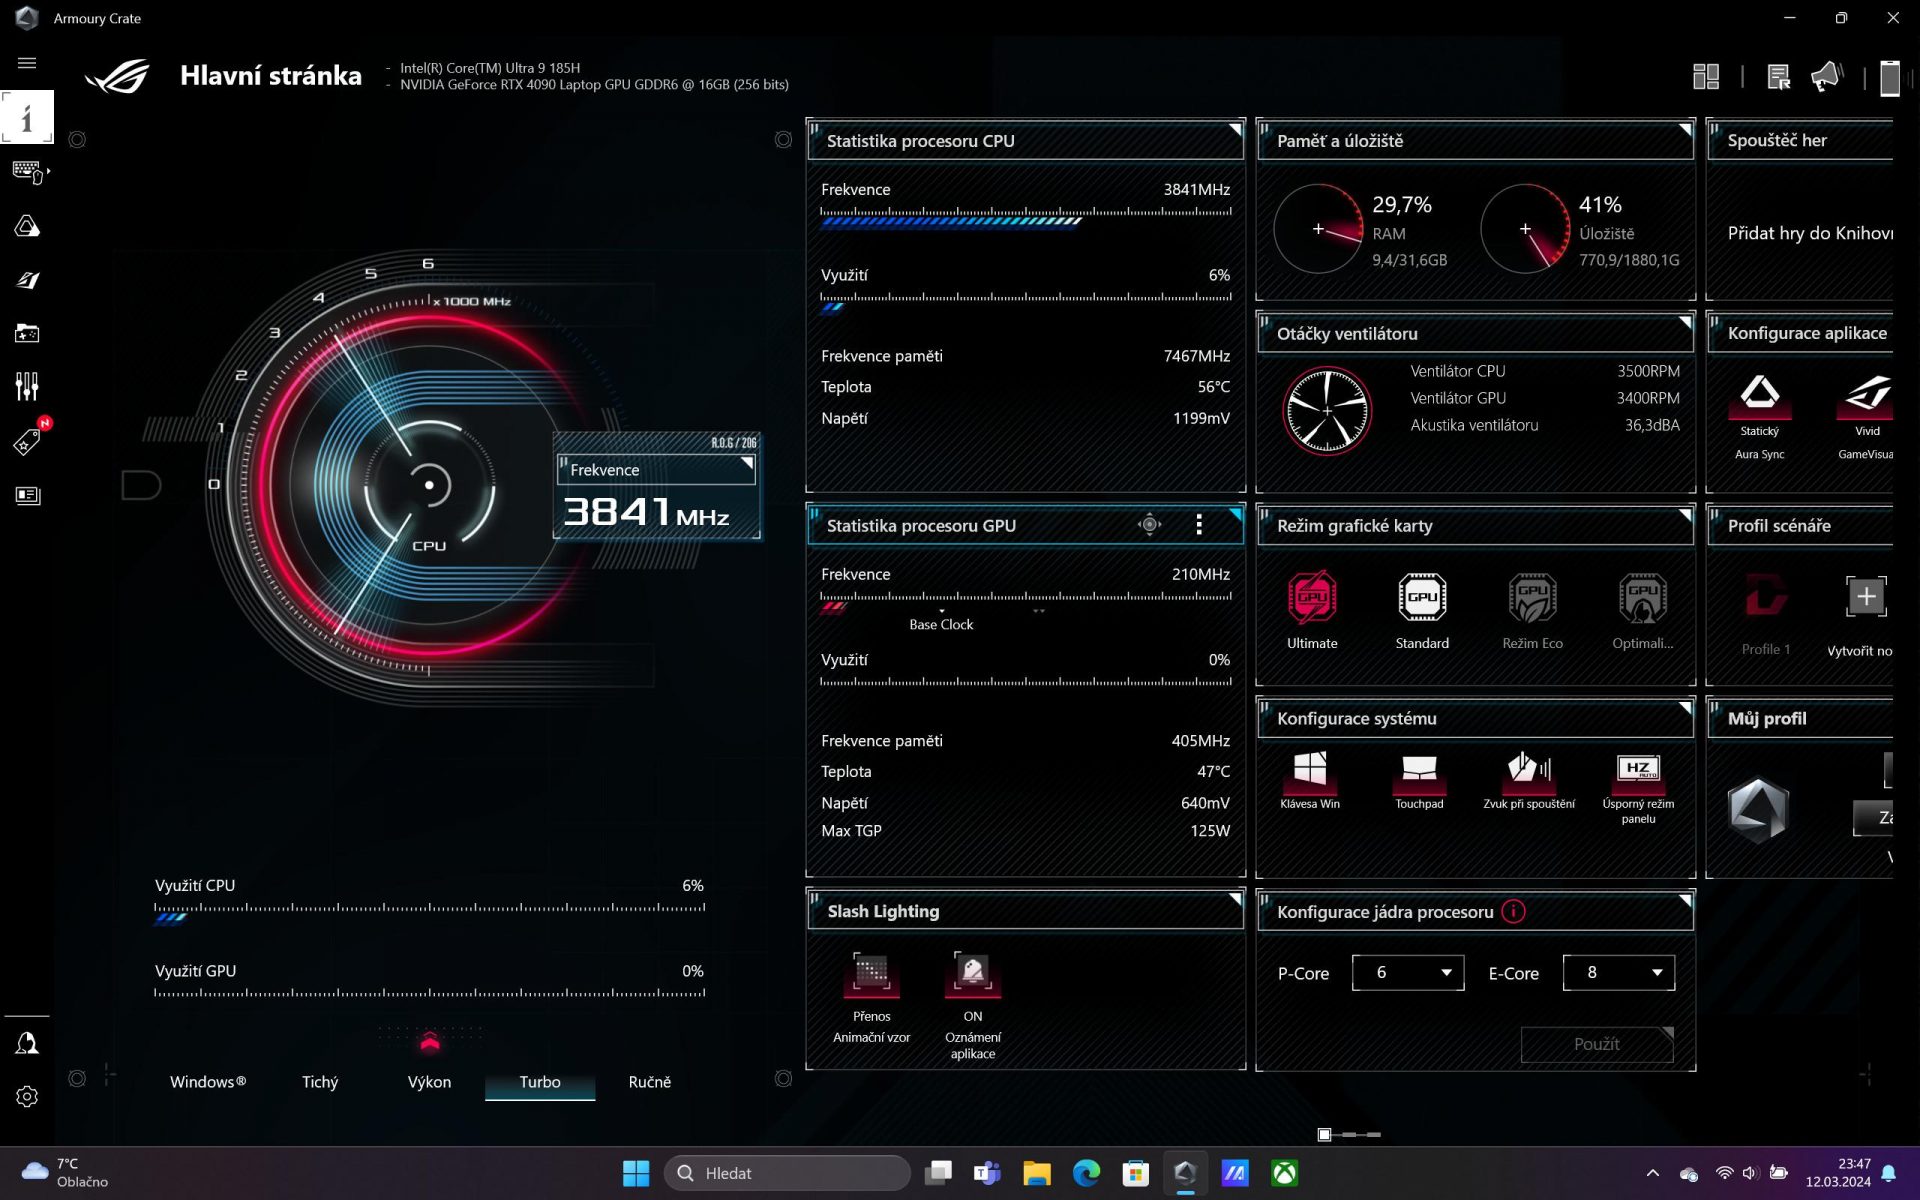Open the P-Core count dropdown

(x=1408, y=973)
